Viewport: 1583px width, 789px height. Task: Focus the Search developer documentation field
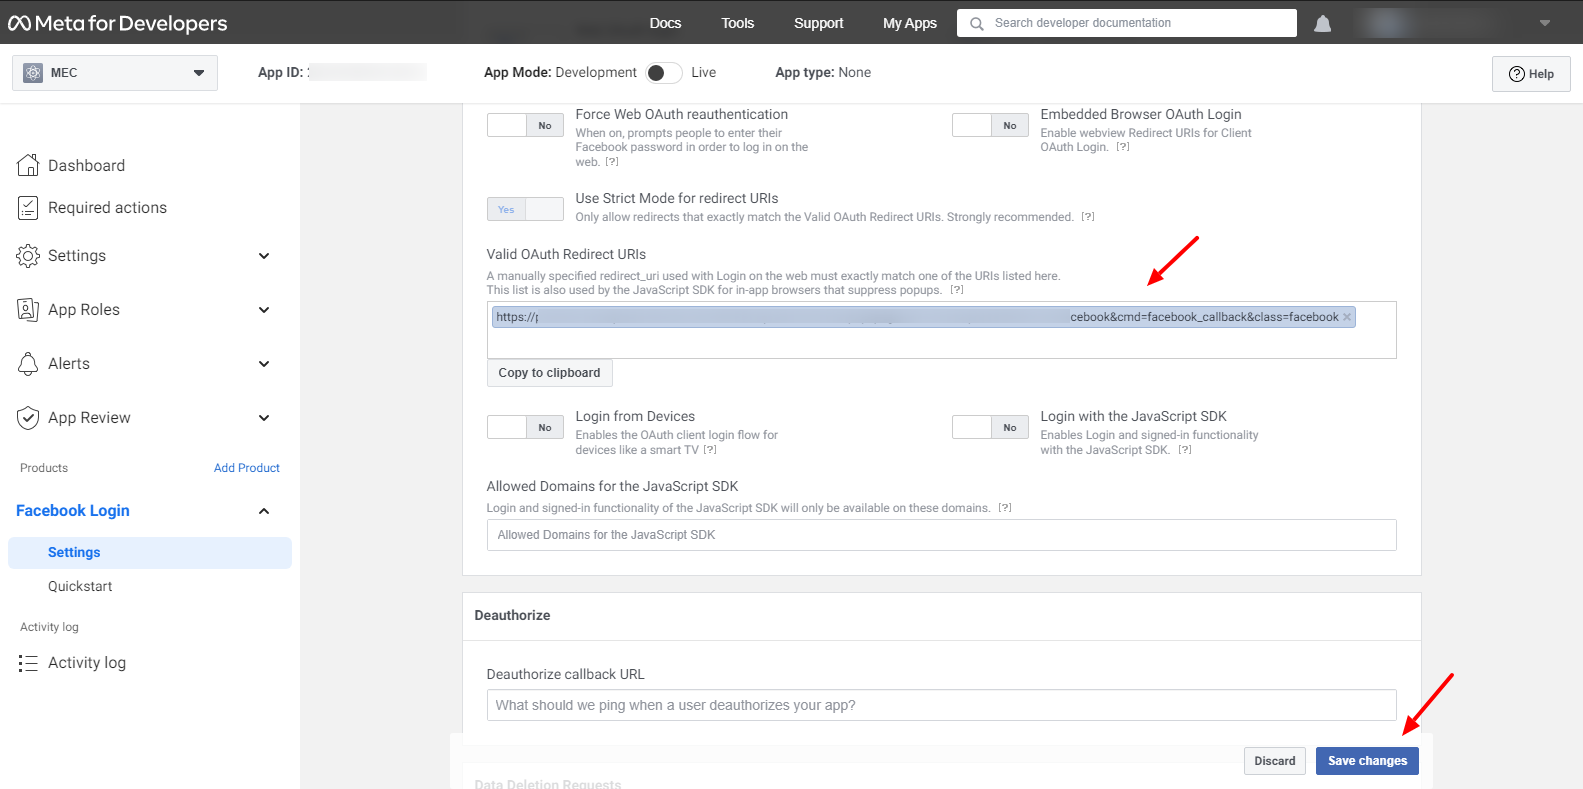(1127, 23)
